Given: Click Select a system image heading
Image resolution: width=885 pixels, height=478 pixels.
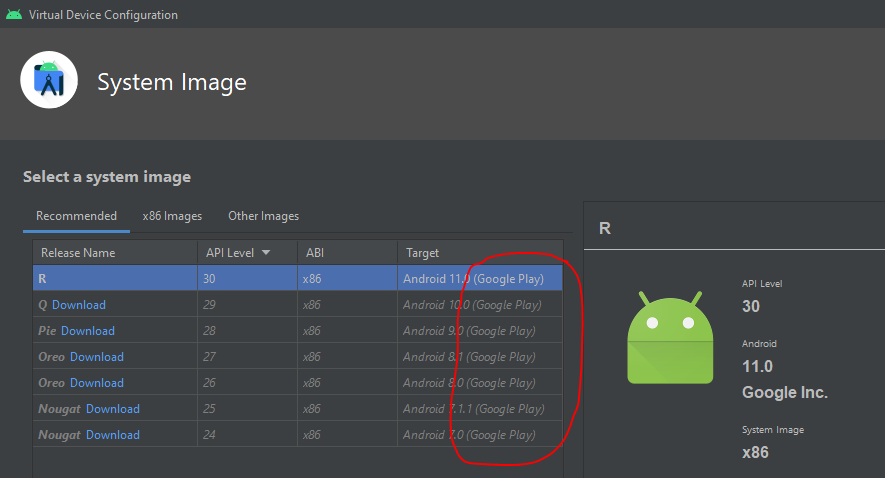Looking at the screenshot, I should (x=107, y=177).
